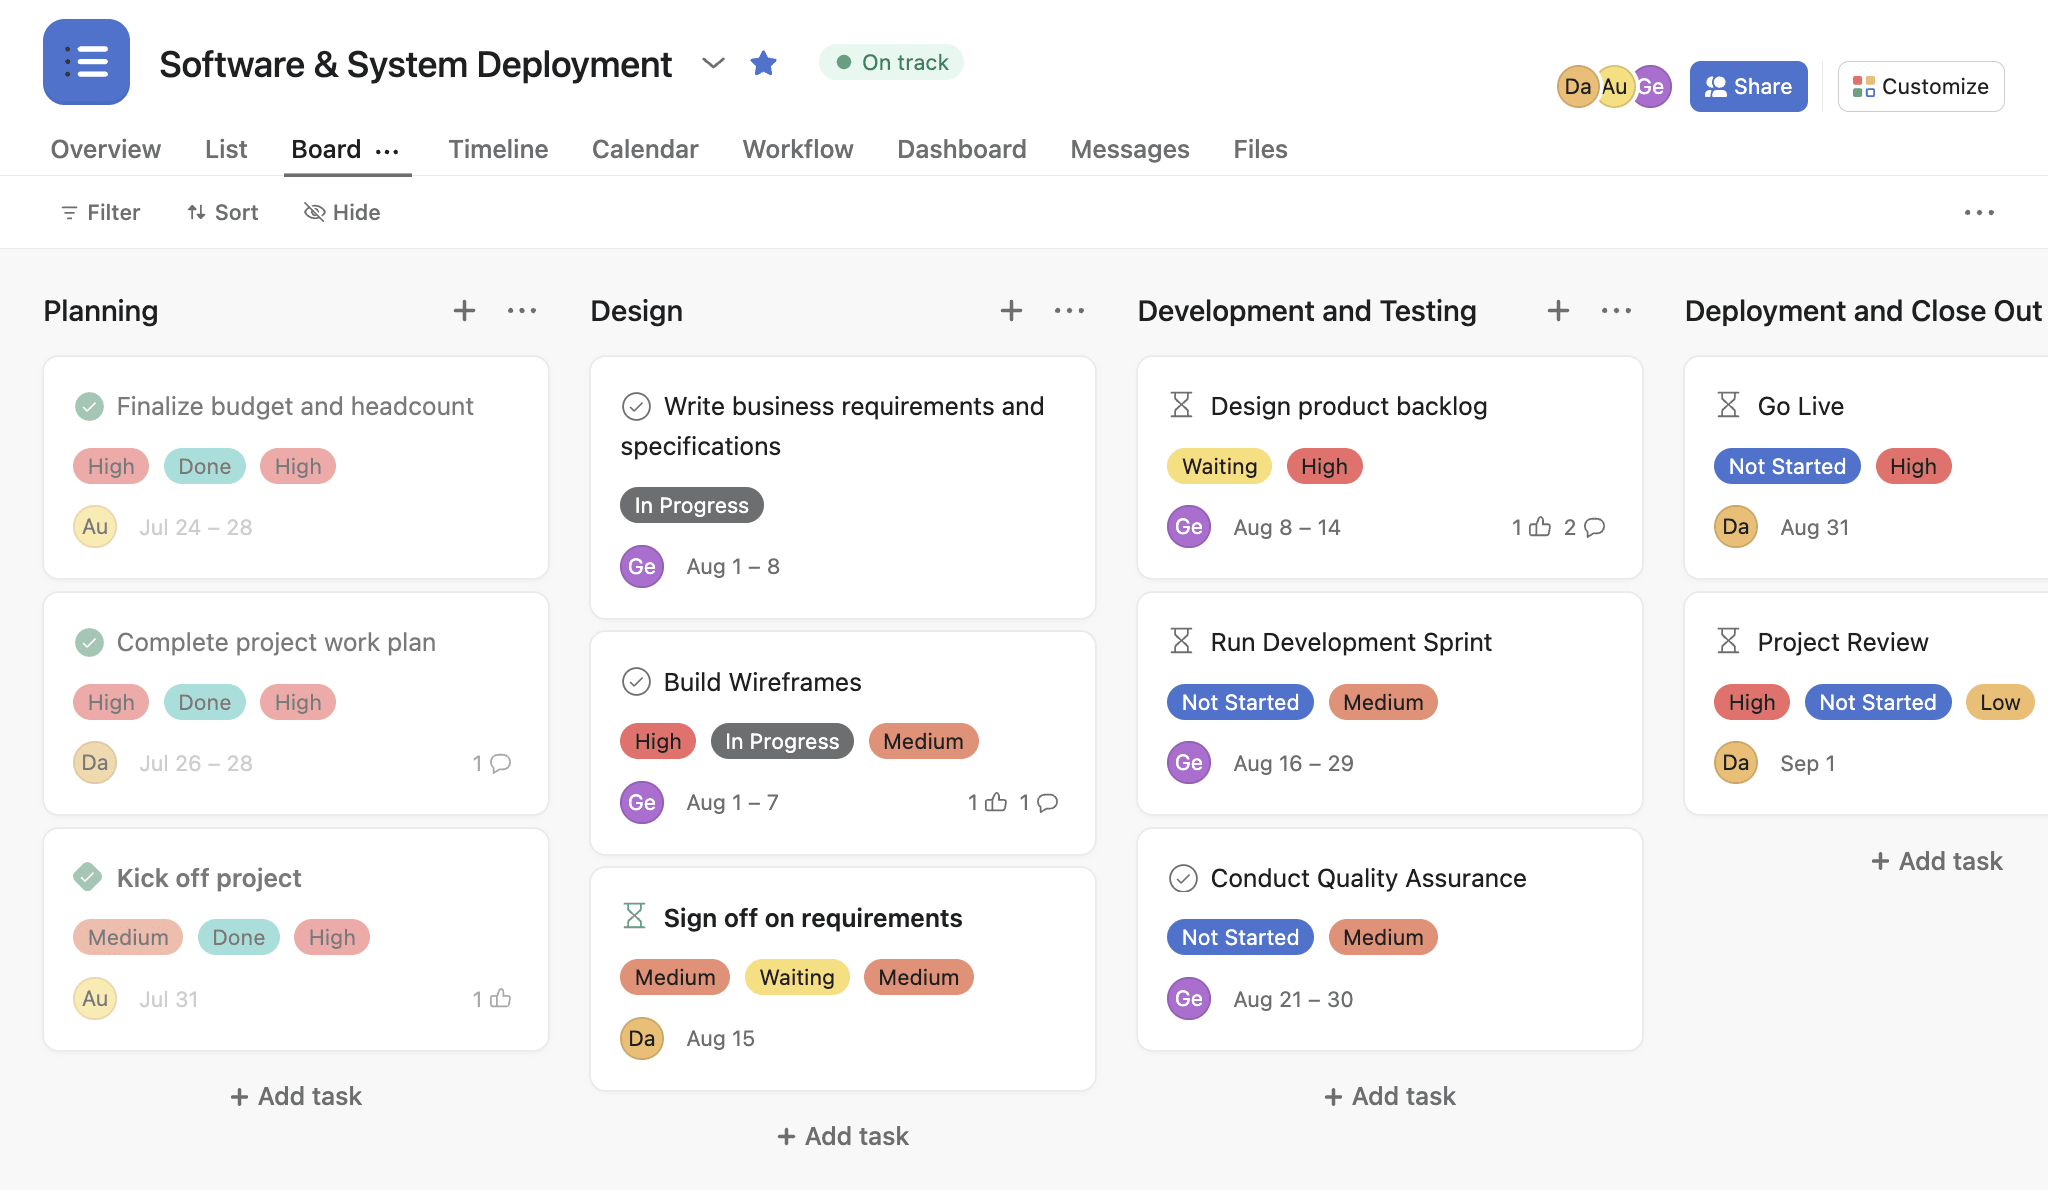The height and width of the screenshot is (1190, 2048).
Task: Switch to the Dashboard tab
Action: tap(963, 147)
